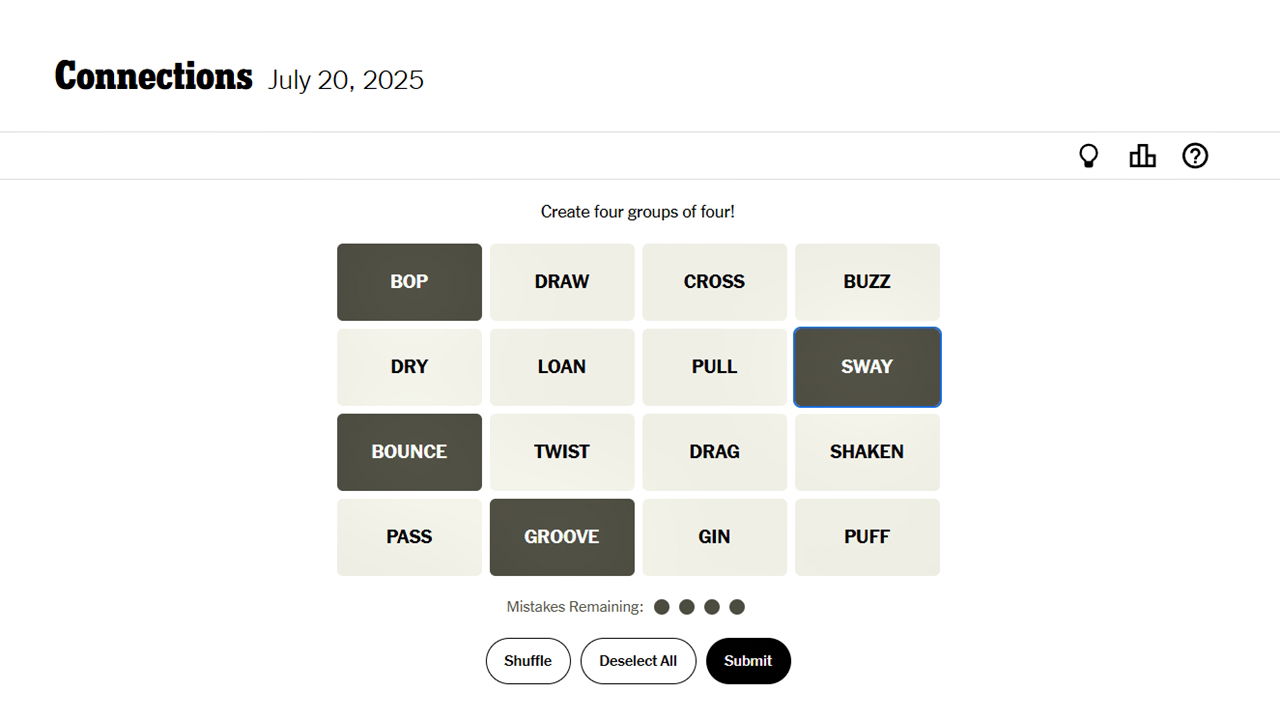Open the statistics bar chart icon

click(x=1142, y=156)
